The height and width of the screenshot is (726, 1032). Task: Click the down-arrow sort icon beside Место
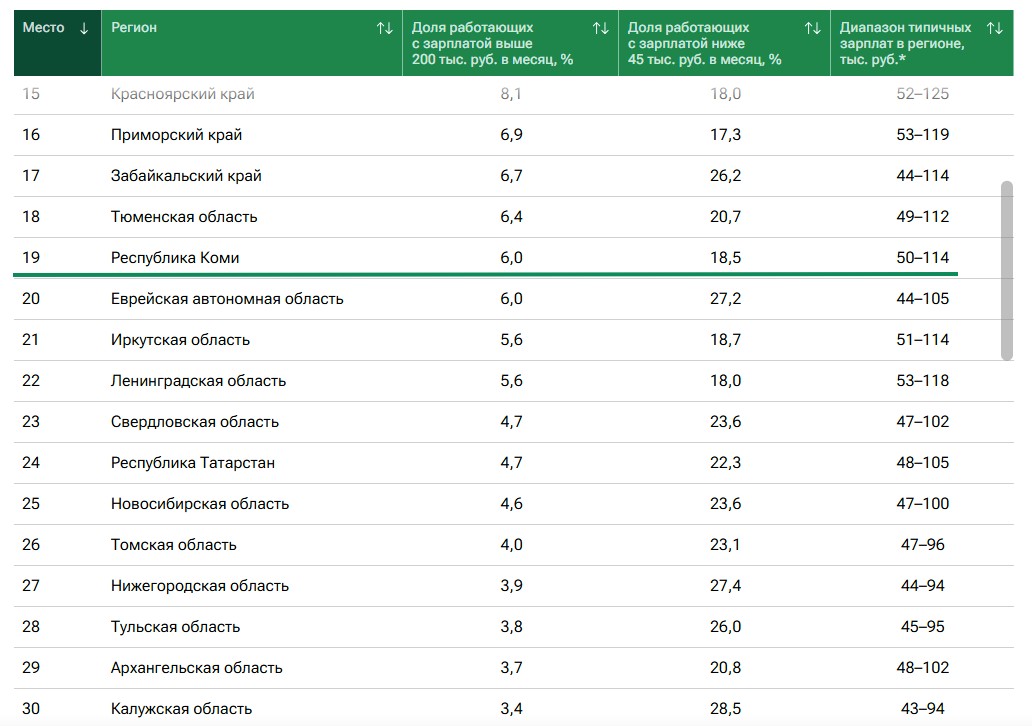(84, 28)
